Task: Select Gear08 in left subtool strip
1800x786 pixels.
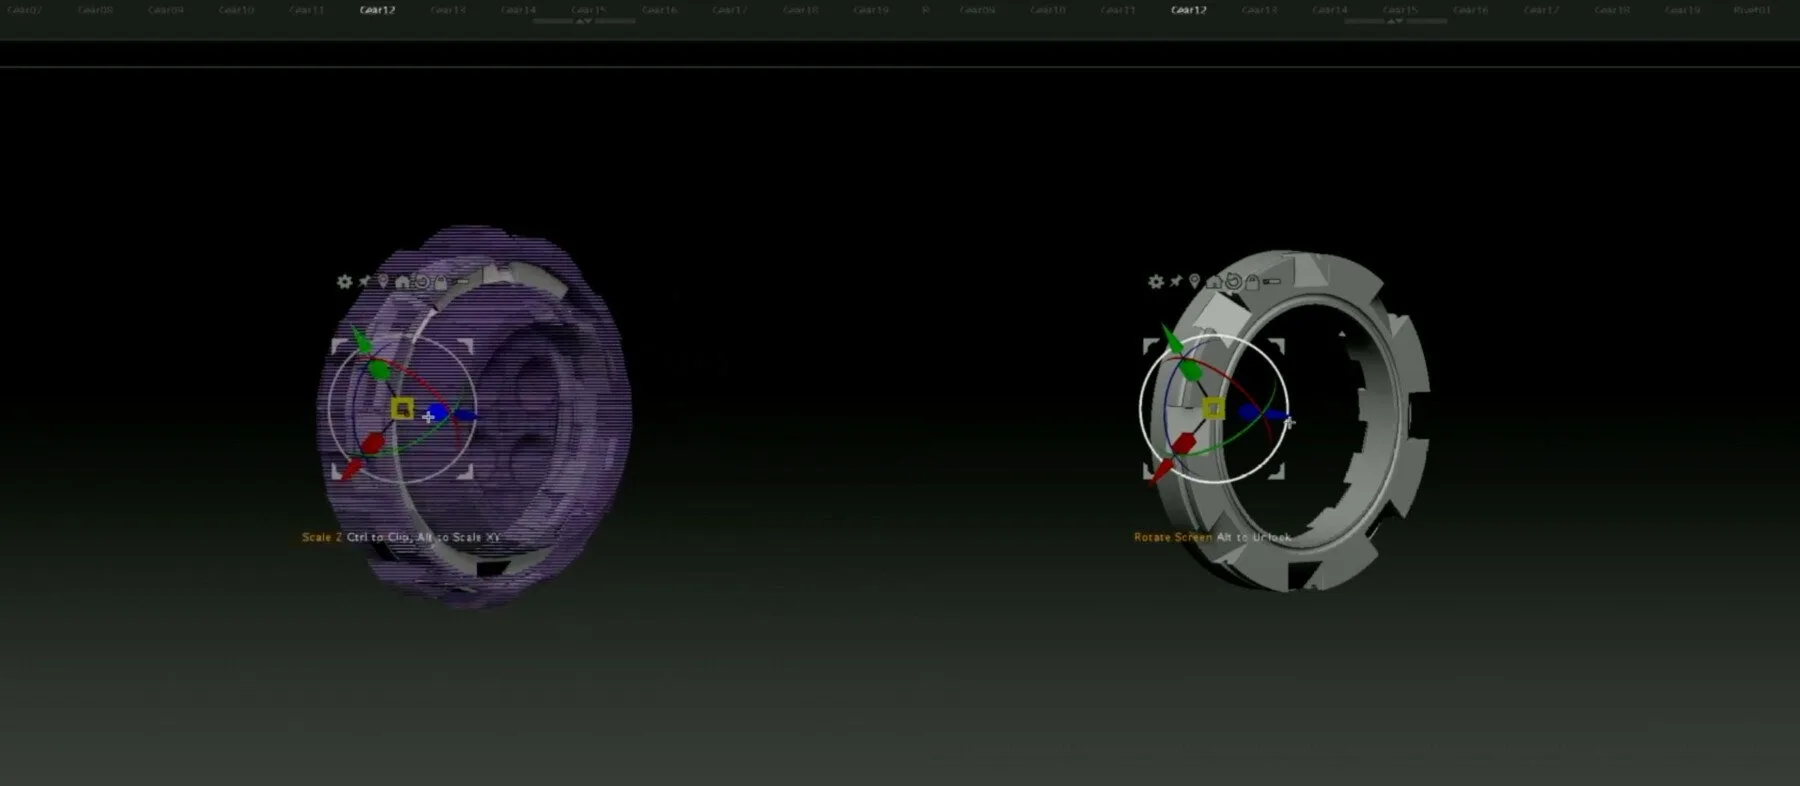Action: click(95, 10)
